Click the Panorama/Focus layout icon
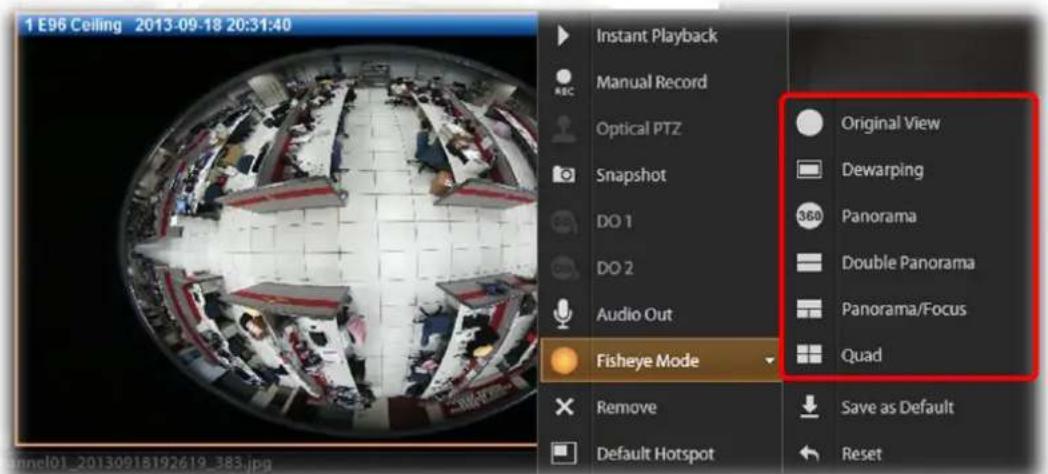Viewport: 1048px width, 474px height. (x=809, y=310)
